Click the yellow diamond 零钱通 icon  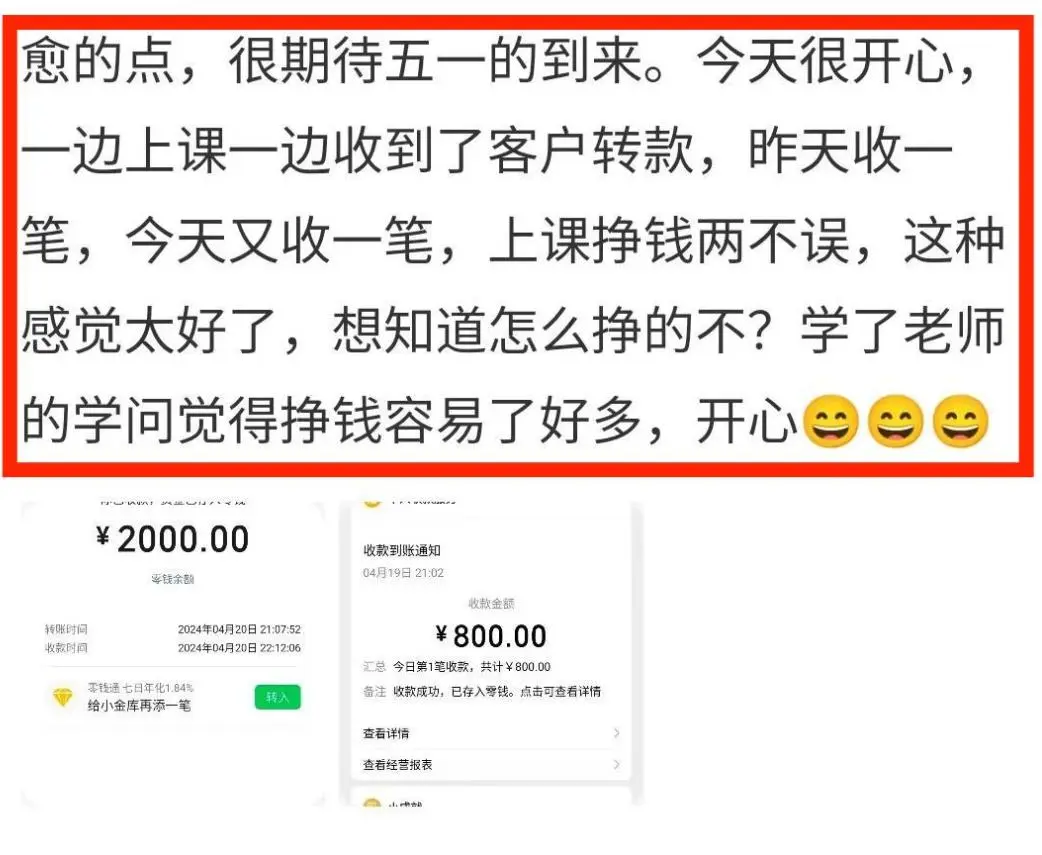tap(63, 698)
